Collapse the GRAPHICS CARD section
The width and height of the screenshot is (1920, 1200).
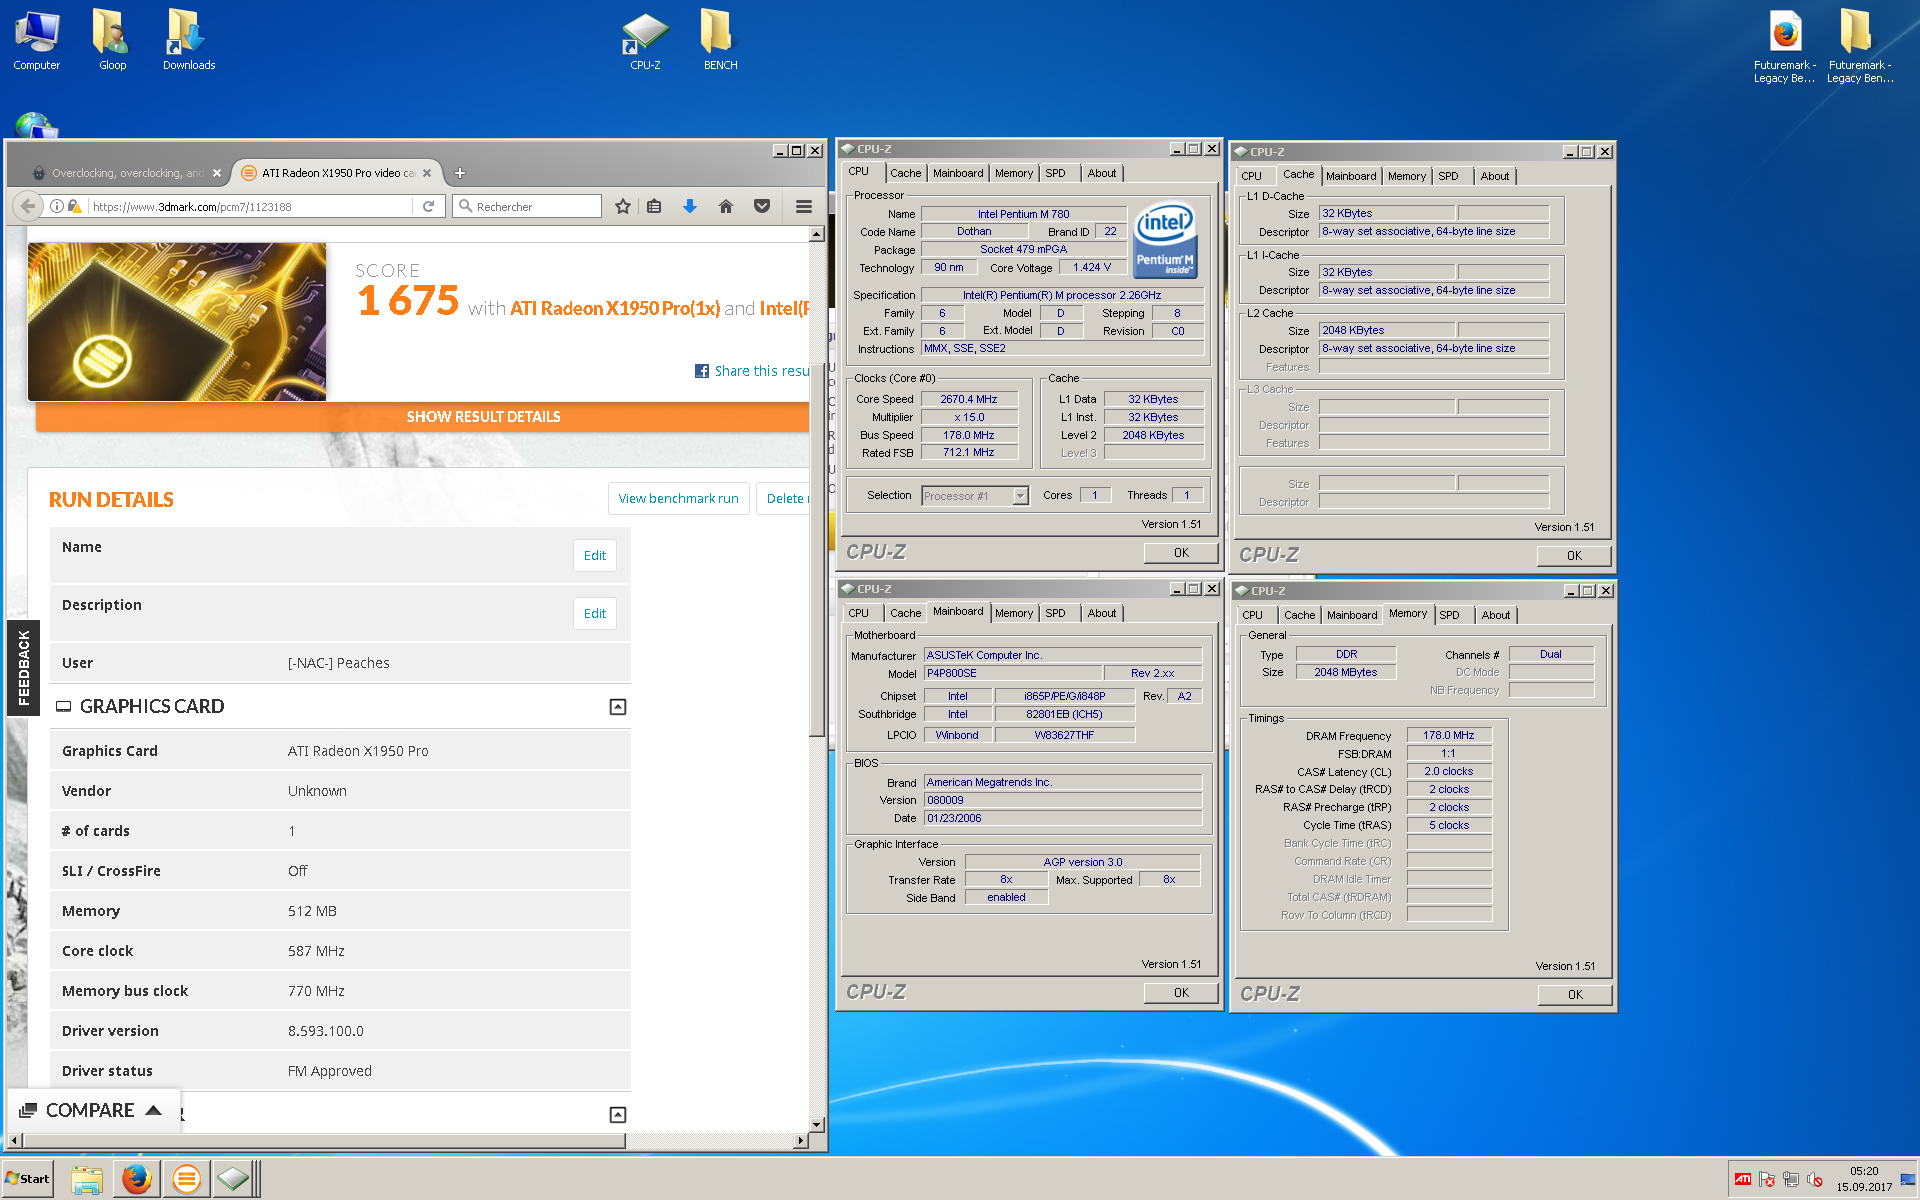(x=618, y=707)
